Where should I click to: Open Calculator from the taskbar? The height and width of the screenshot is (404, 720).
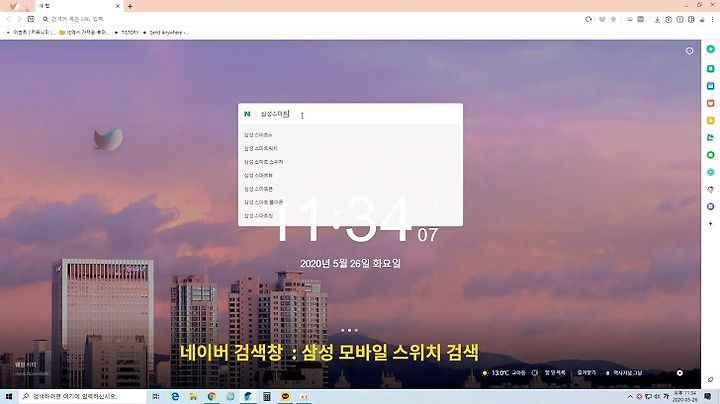[267, 396]
